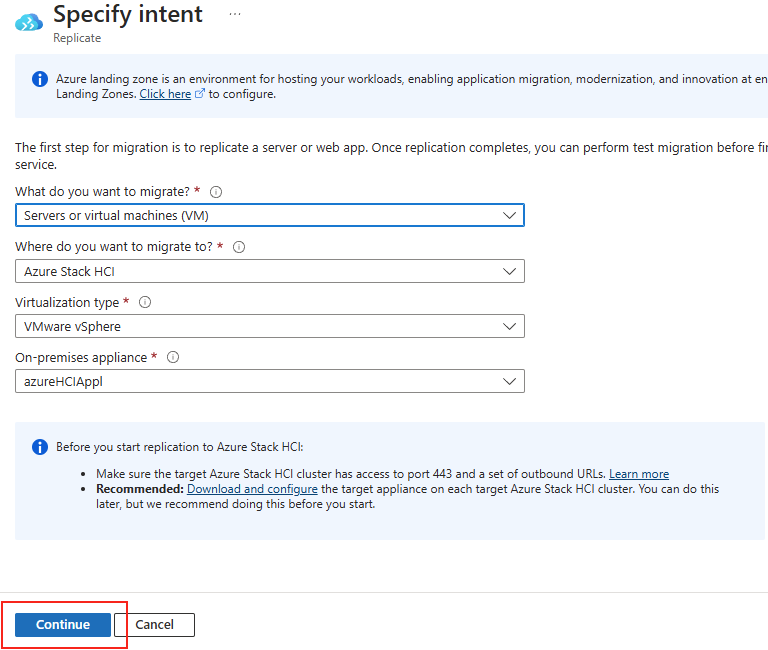Click the Before you start replication heading text
This screenshot has height=650, width=768.
pos(180,447)
